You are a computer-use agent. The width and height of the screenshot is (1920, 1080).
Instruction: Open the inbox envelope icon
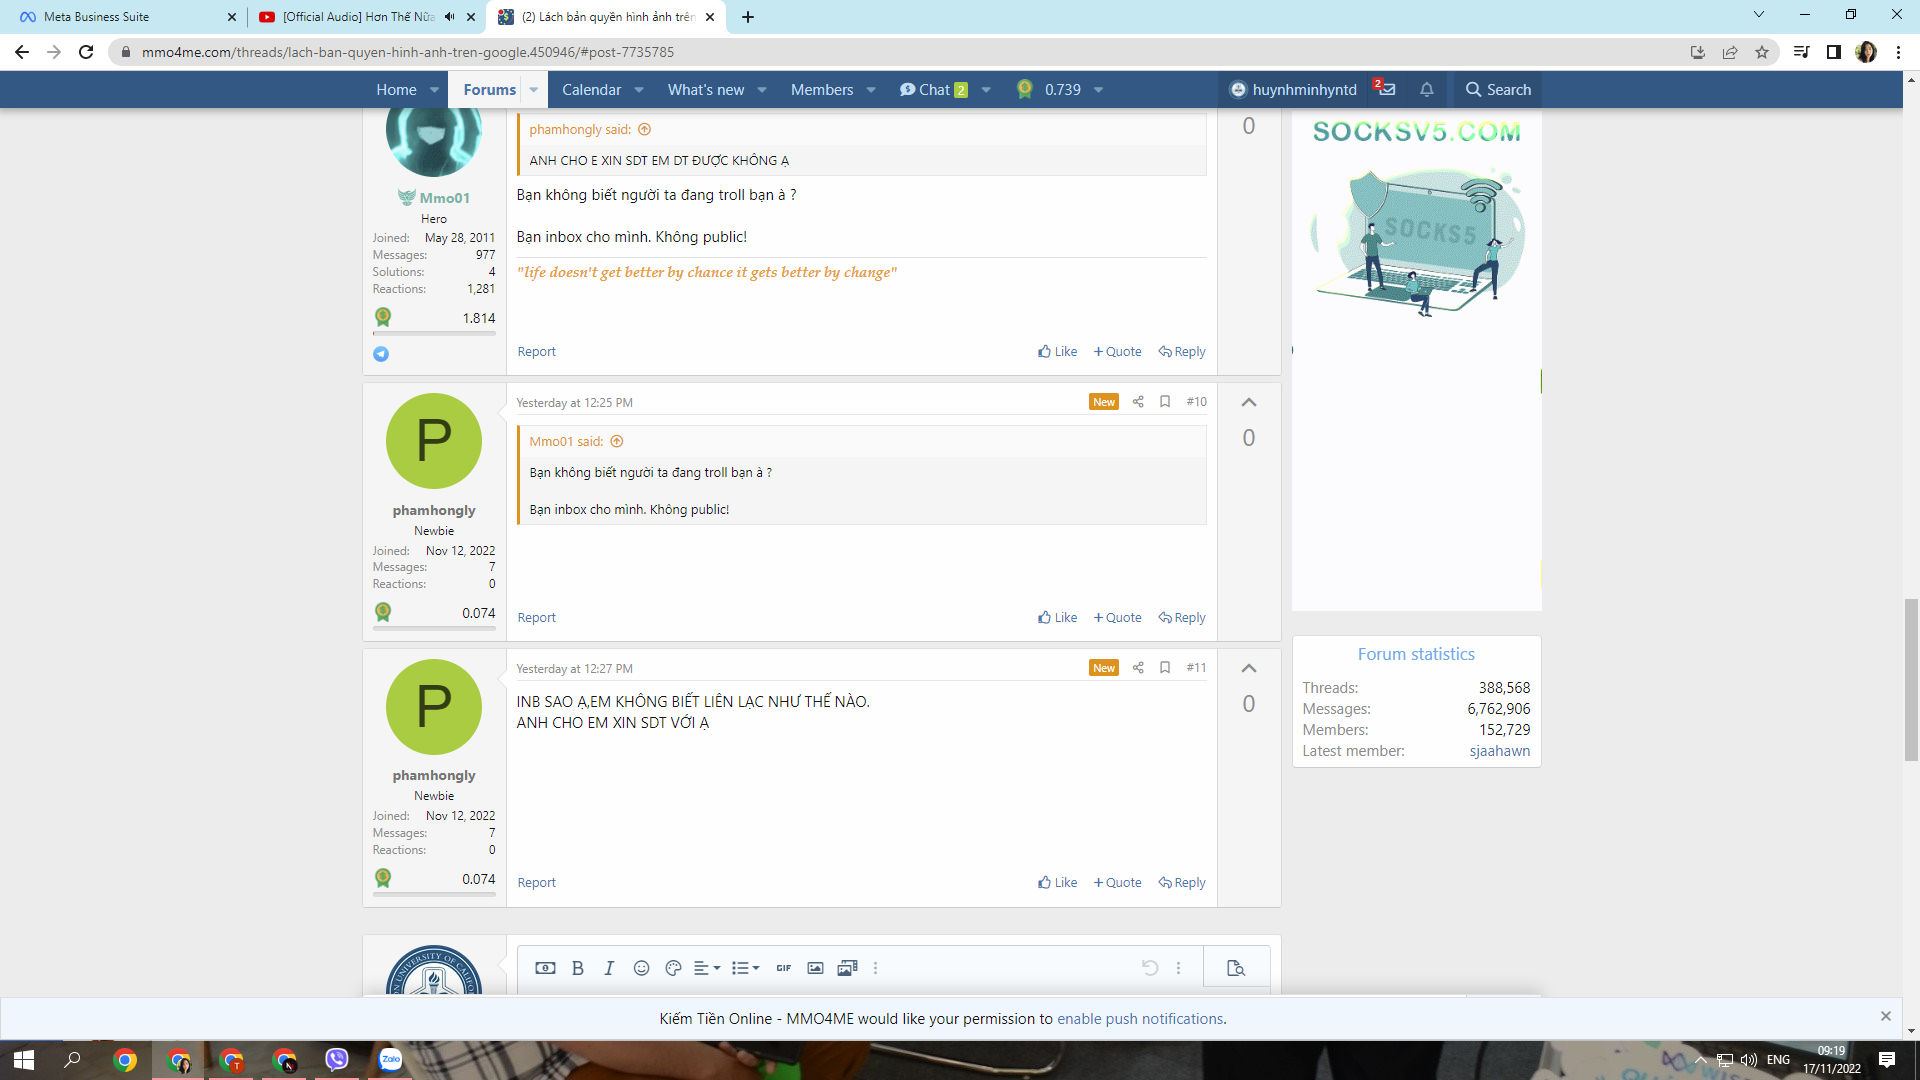1386,90
